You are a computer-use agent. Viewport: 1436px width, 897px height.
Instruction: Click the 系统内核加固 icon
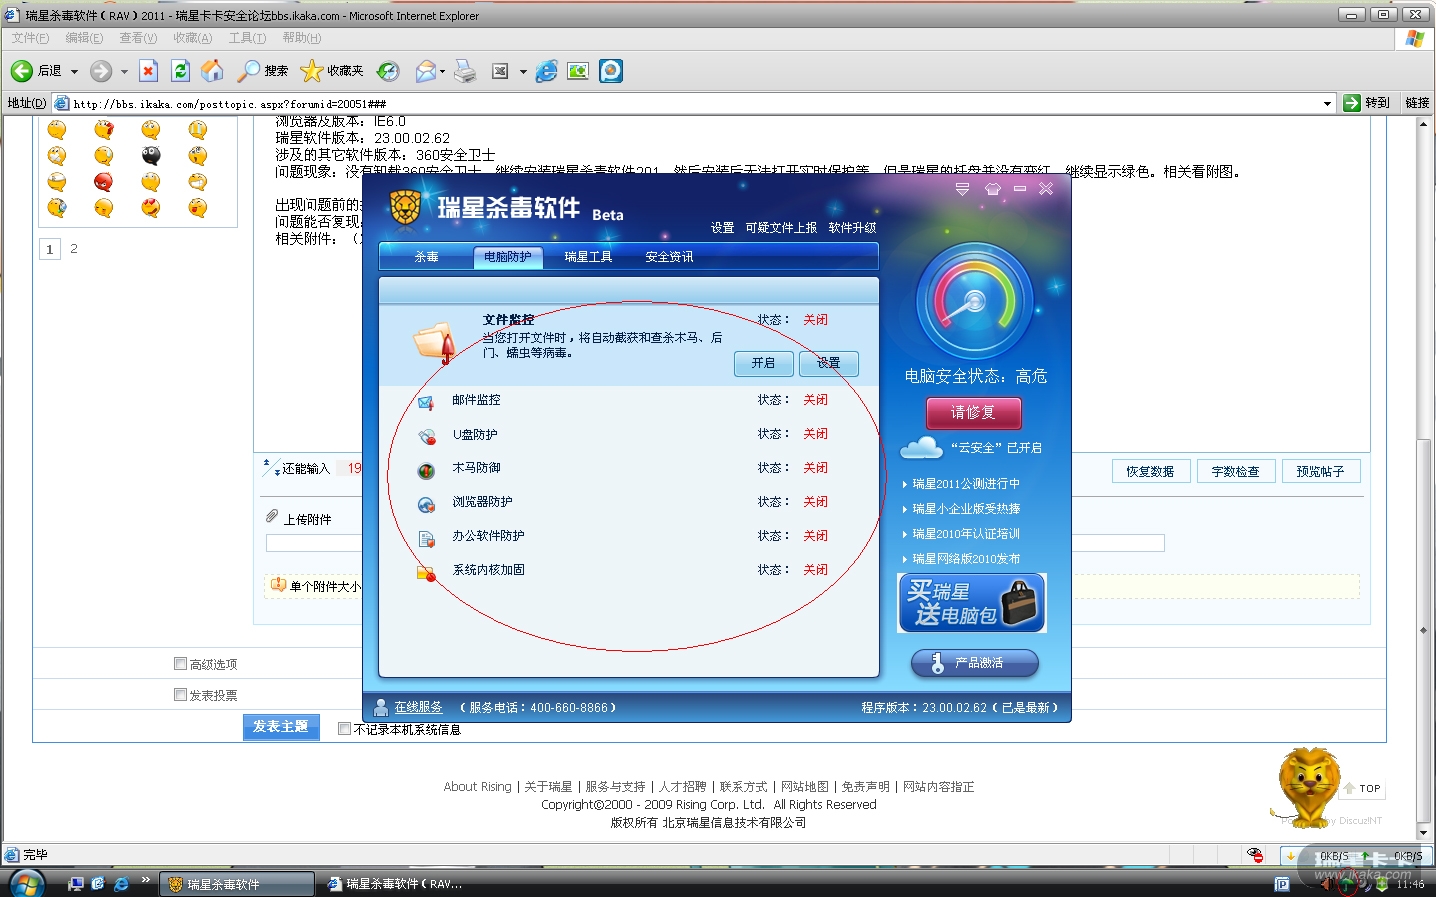[x=426, y=572]
